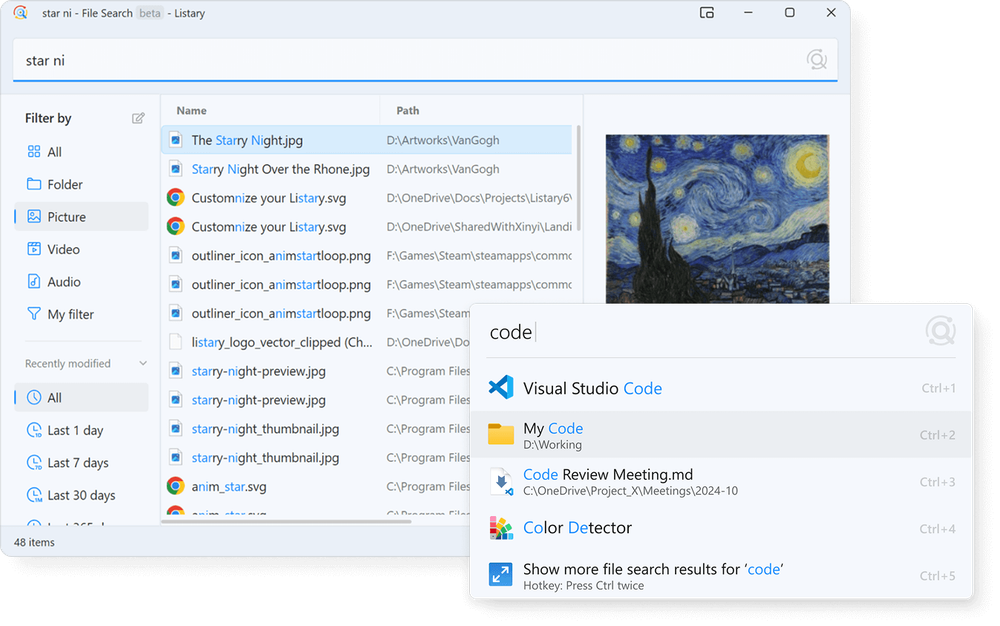This screenshot has width=1000, height=626.
Task: Open Code Review Meeting.md result
Action: pos(721,481)
